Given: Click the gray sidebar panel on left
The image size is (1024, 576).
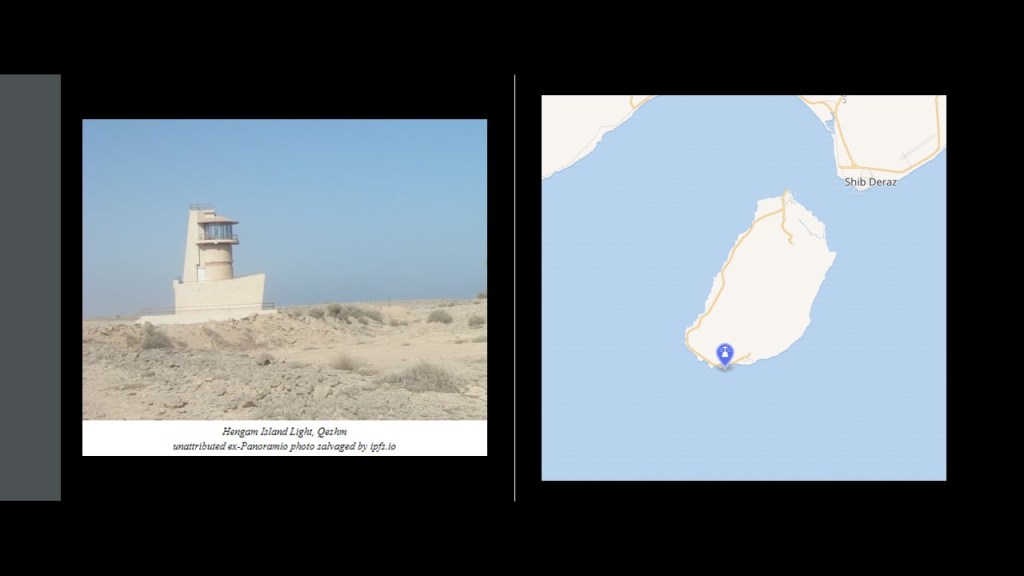Looking at the screenshot, I should point(30,287).
